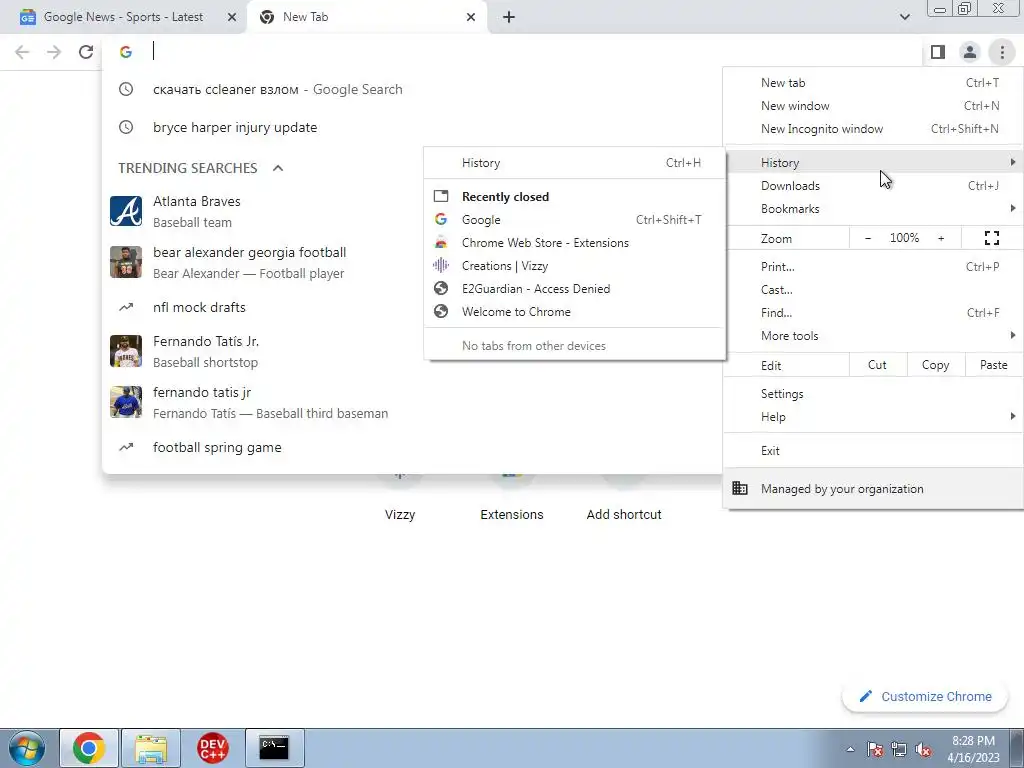Viewport: 1024px width, 768px height.
Task: Reload the page with the refresh icon
Action: (86, 52)
